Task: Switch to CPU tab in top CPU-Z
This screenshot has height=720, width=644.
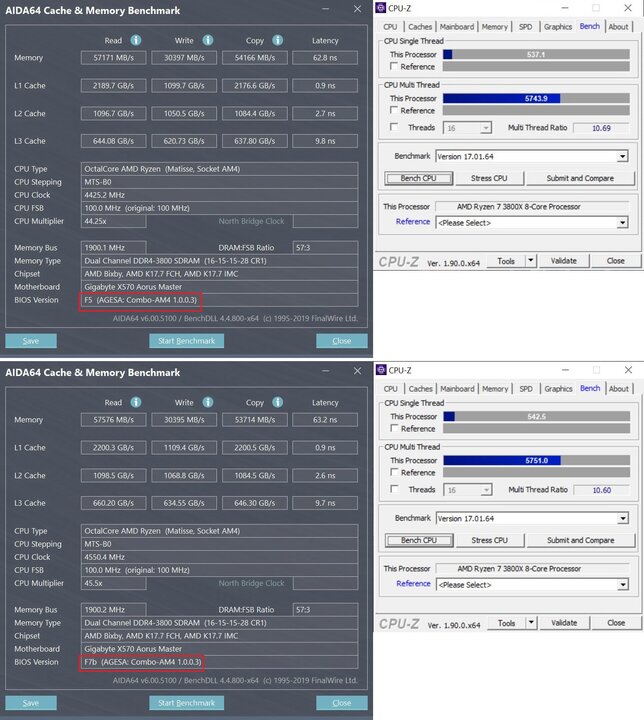Action: (x=390, y=27)
